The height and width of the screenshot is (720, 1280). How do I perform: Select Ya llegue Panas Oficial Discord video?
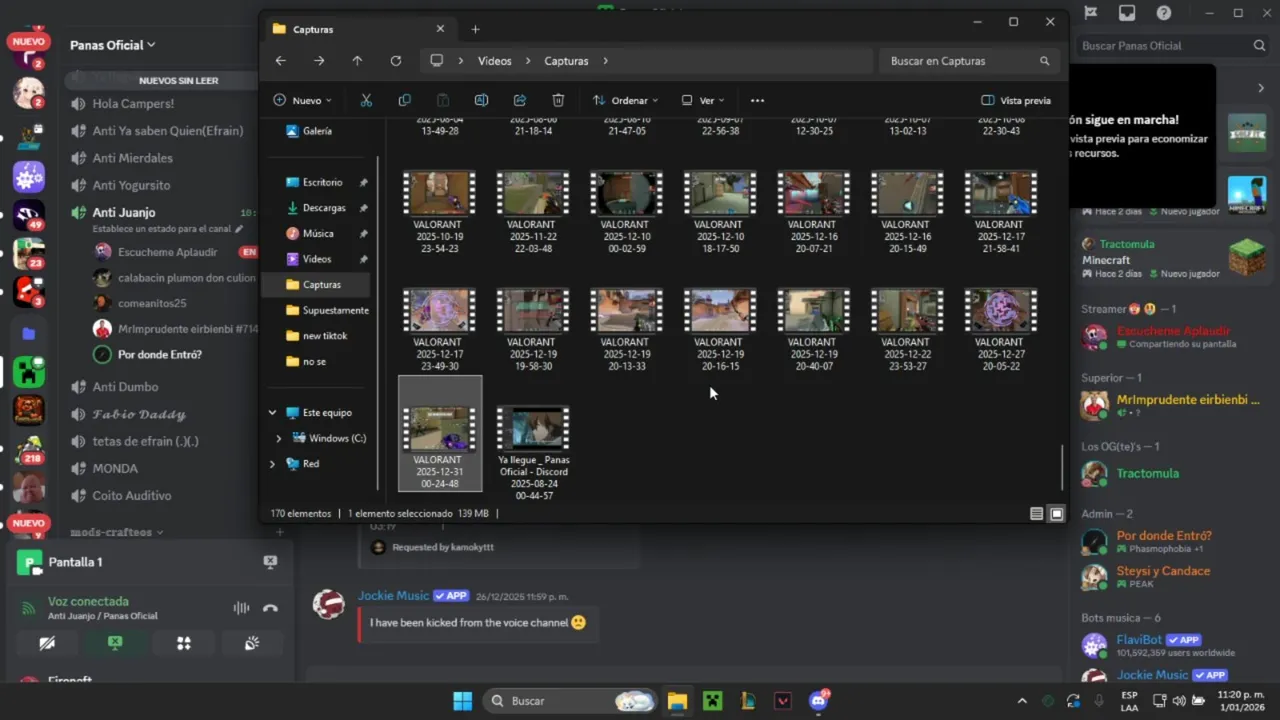click(x=533, y=453)
